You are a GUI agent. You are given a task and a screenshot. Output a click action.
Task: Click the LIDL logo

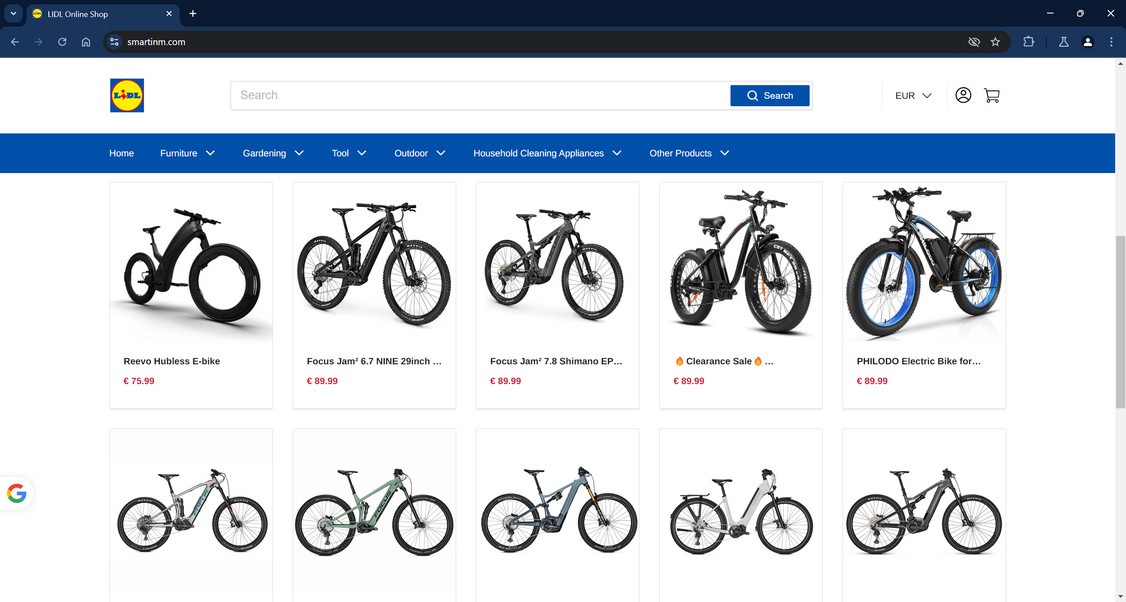click(x=127, y=96)
